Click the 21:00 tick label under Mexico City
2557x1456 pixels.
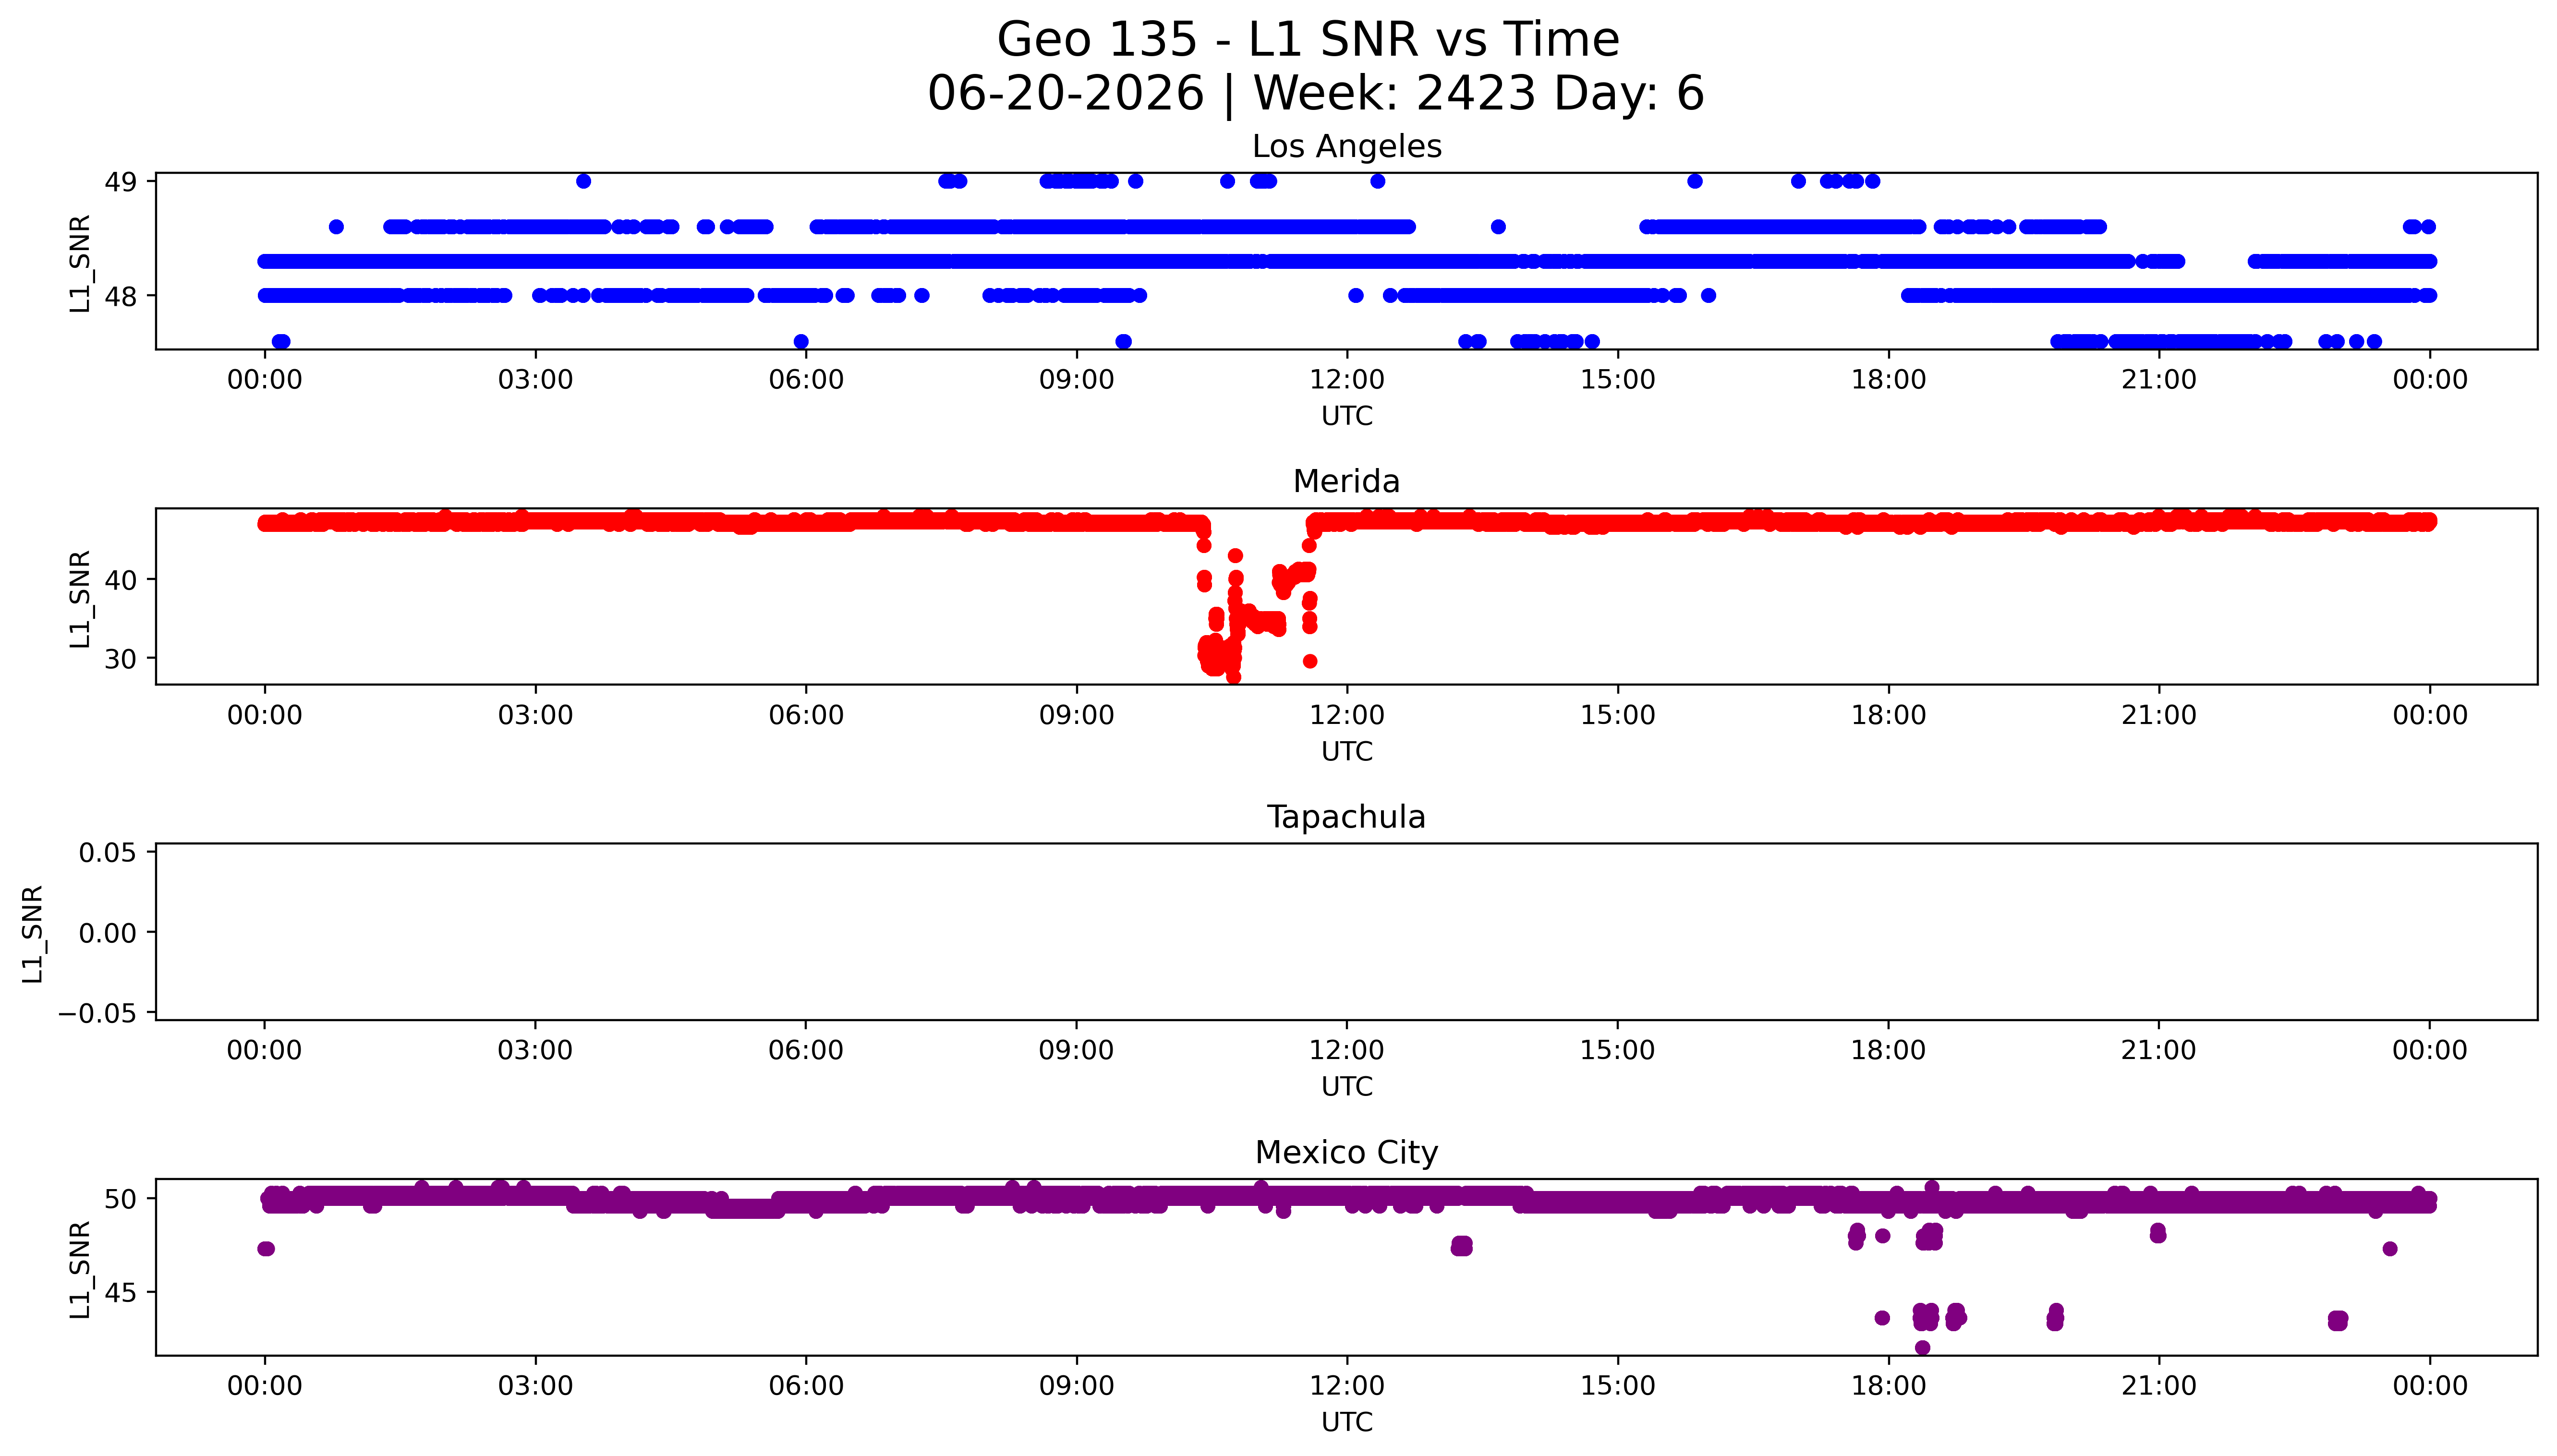pos(2159,1386)
